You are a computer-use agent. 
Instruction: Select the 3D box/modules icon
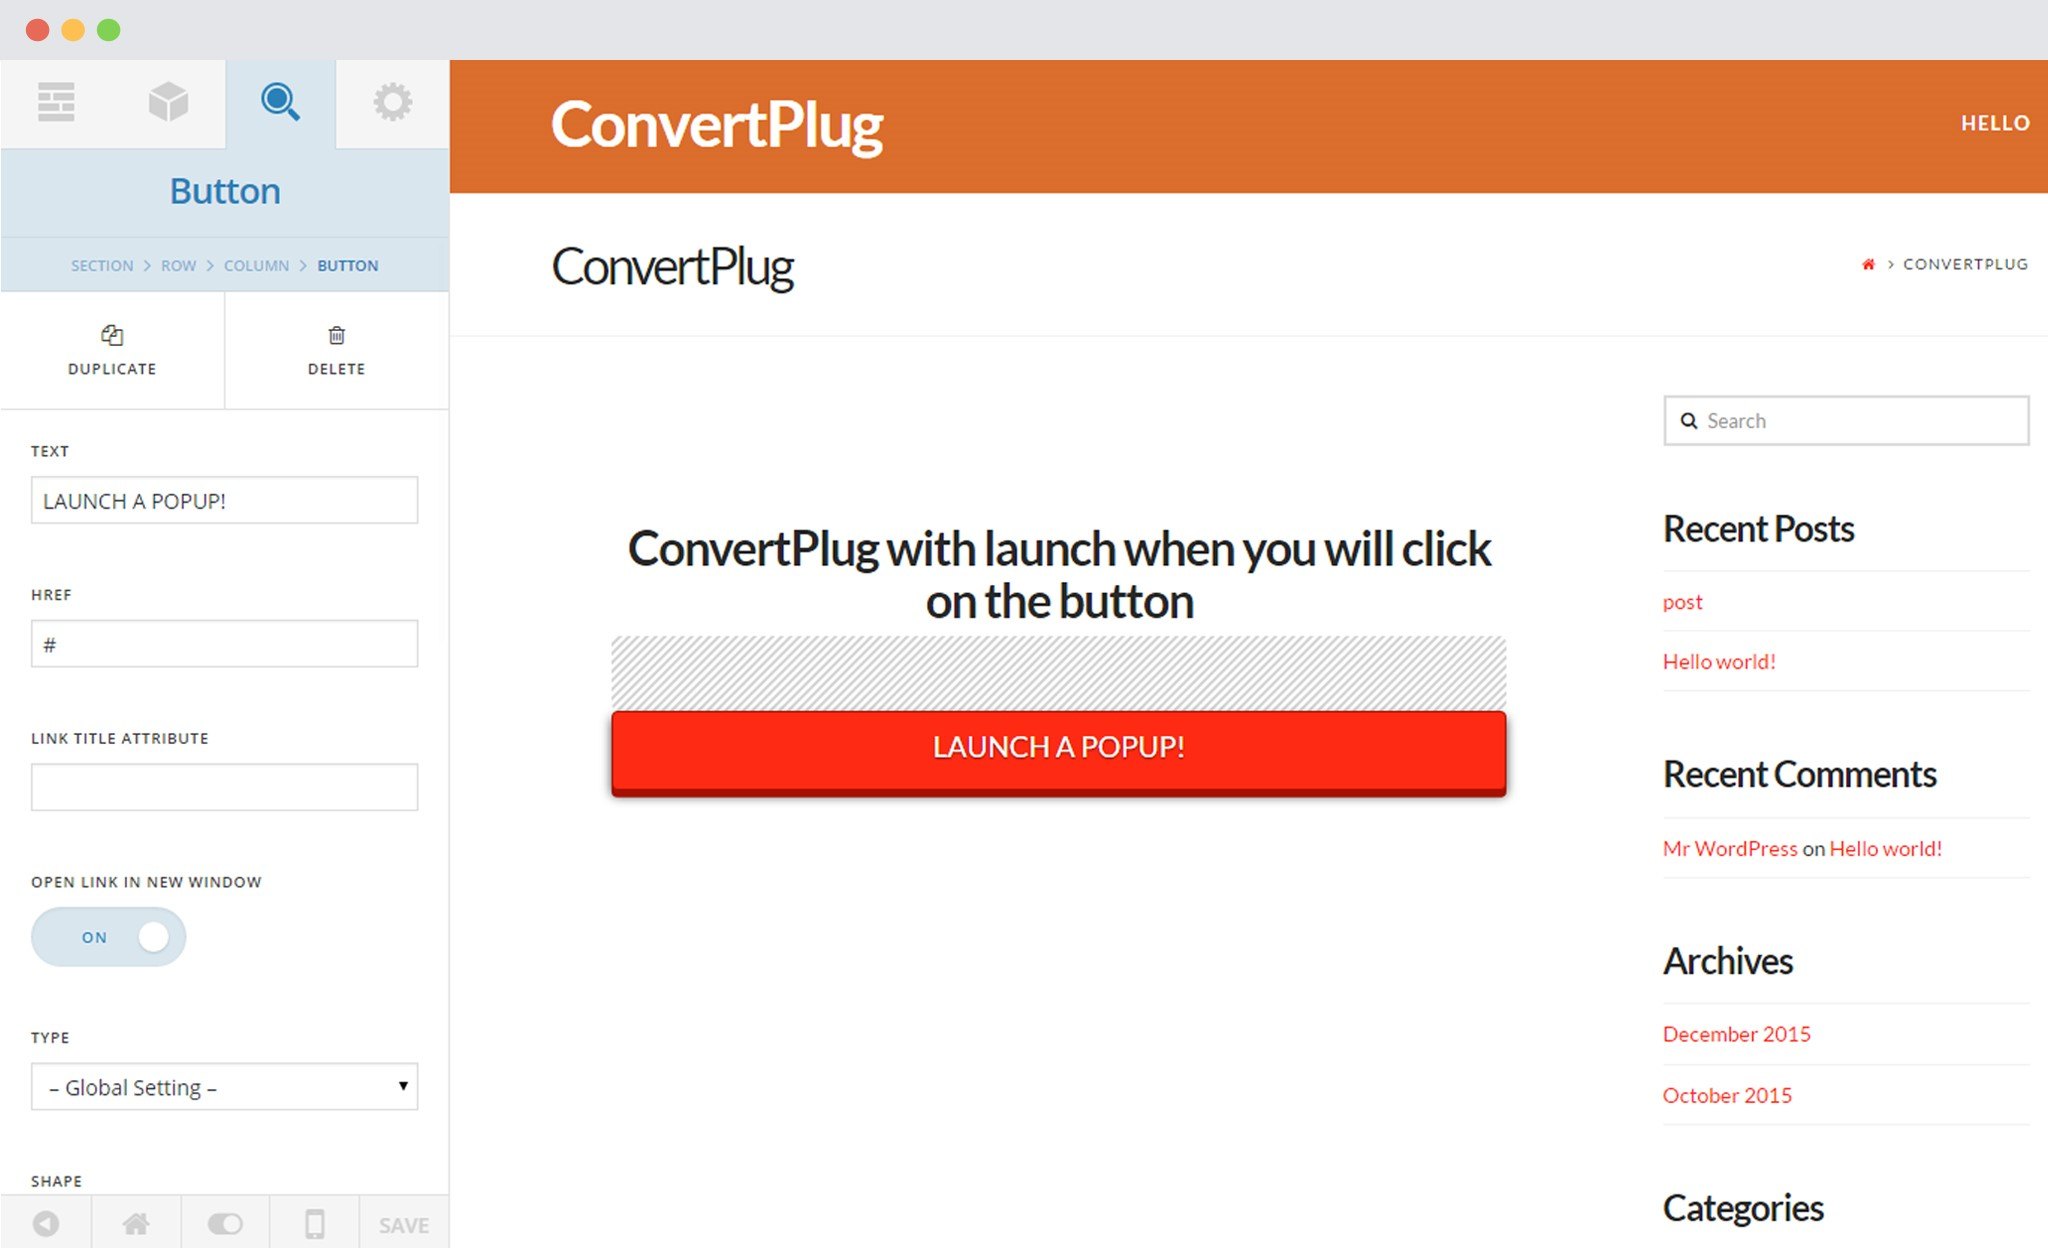tap(168, 104)
